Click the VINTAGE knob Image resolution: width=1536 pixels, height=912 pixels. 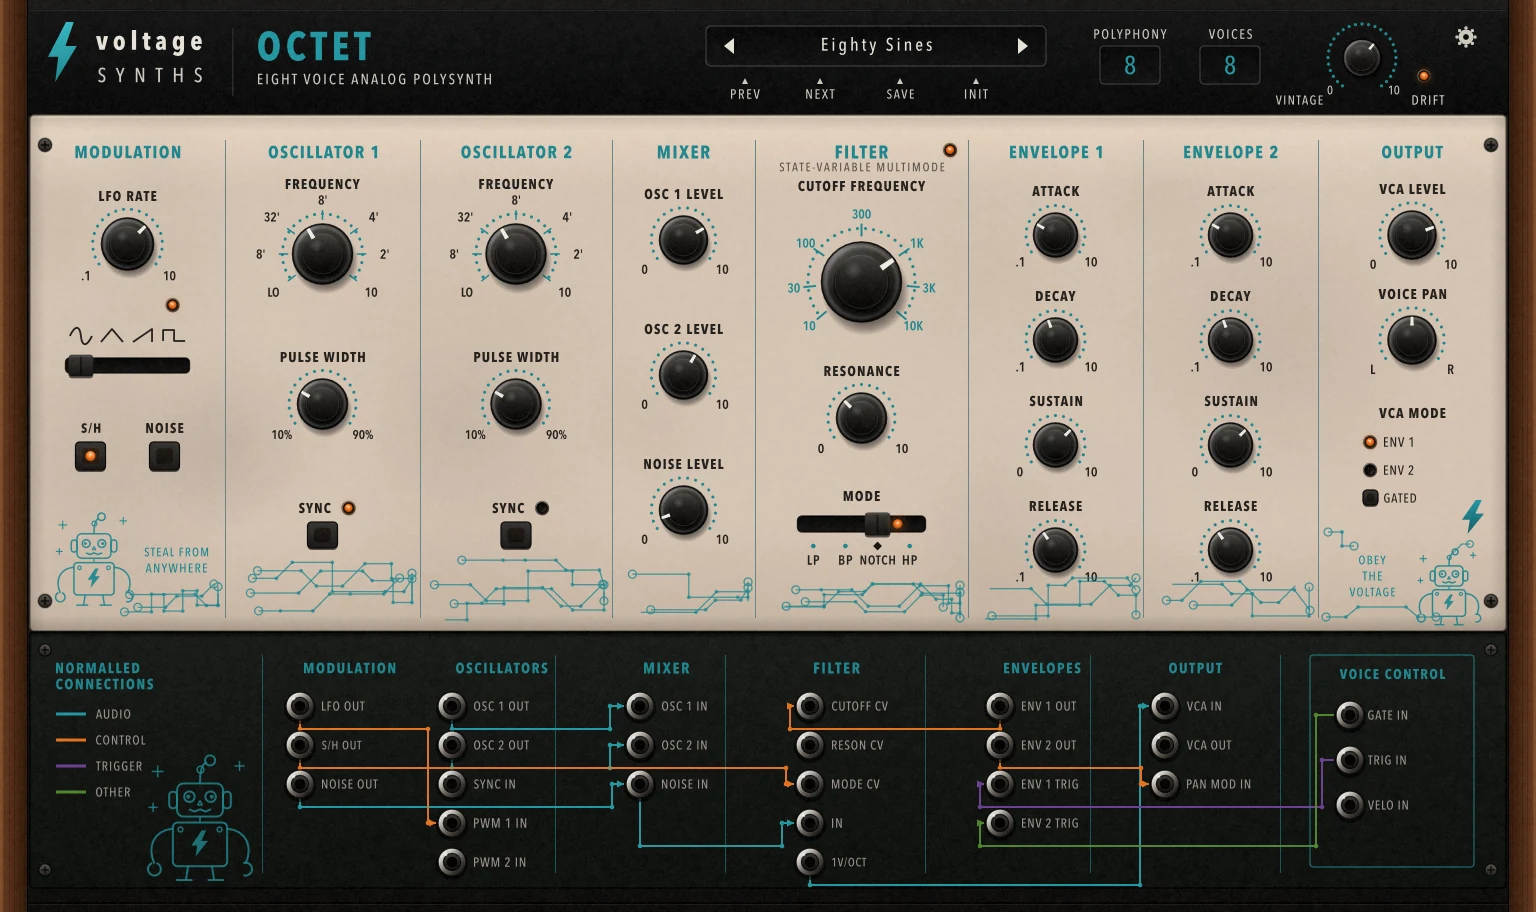(1362, 58)
